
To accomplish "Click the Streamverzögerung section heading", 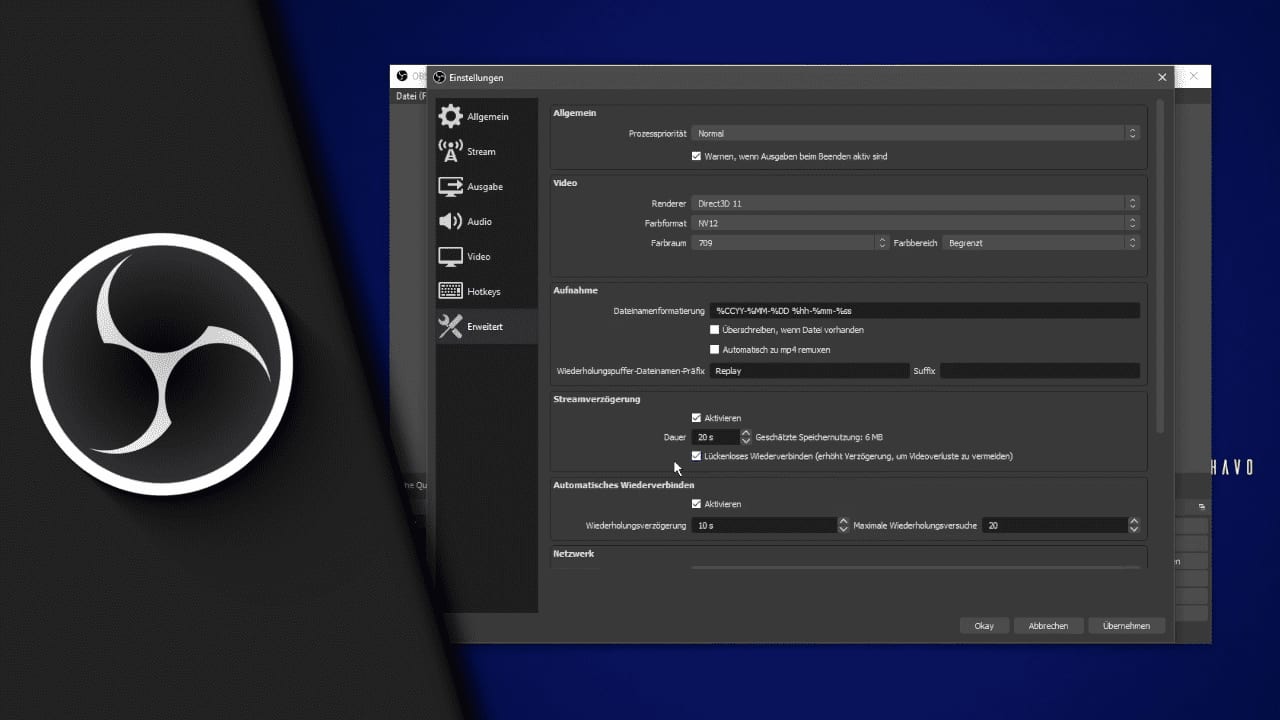I will coord(597,399).
